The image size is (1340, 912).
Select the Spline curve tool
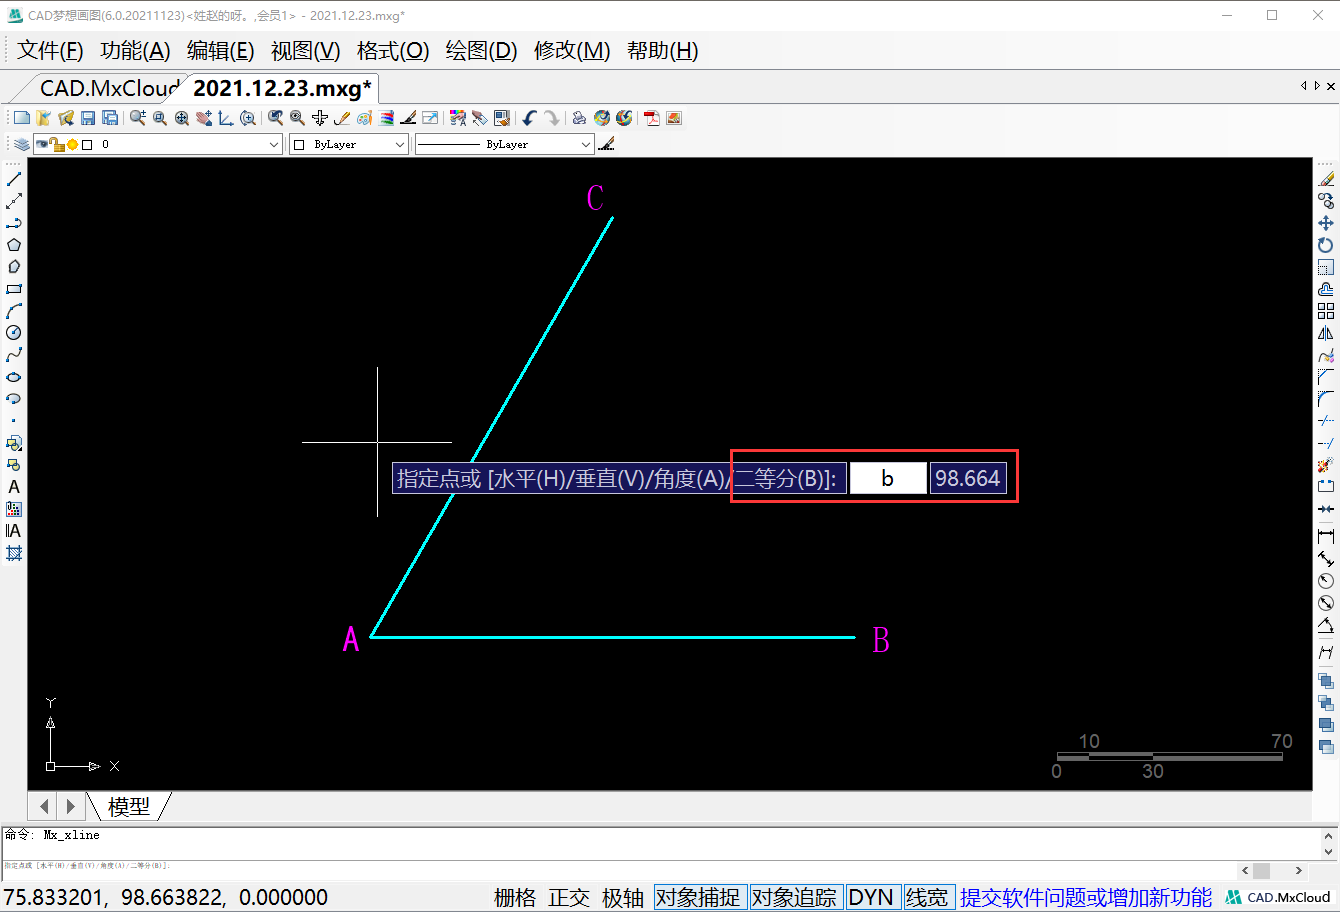tap(14, 355)
